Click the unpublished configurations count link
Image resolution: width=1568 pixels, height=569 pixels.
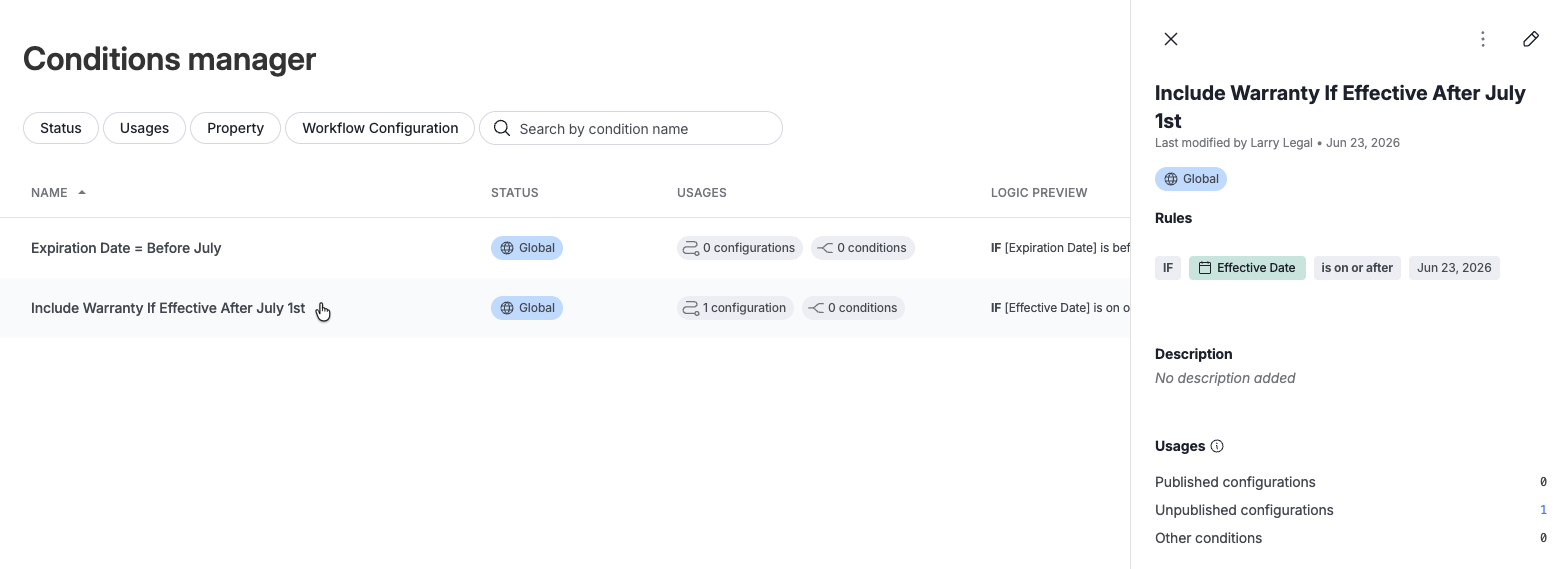tap(1543, 510)
